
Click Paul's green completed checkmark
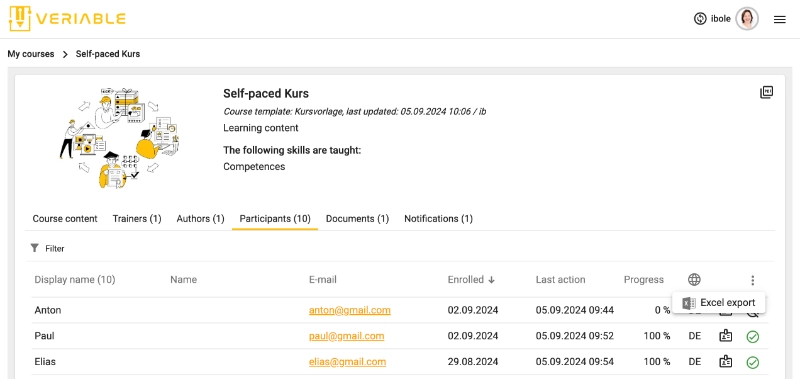click(753, 336)
